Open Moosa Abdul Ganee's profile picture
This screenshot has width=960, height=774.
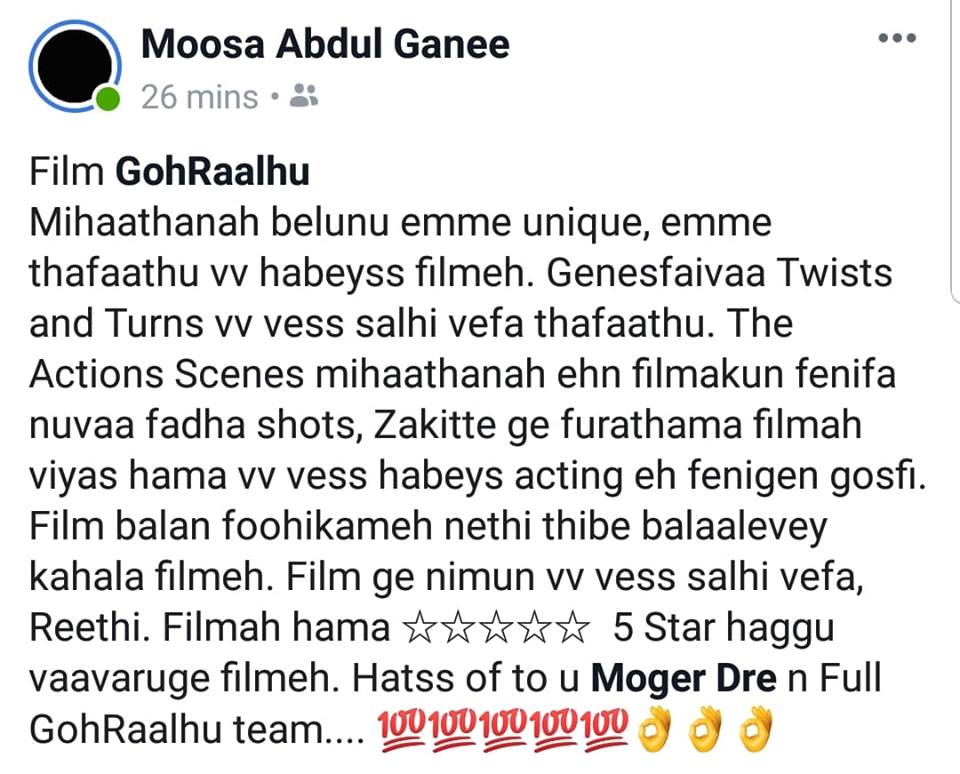[x=75, y=66]
